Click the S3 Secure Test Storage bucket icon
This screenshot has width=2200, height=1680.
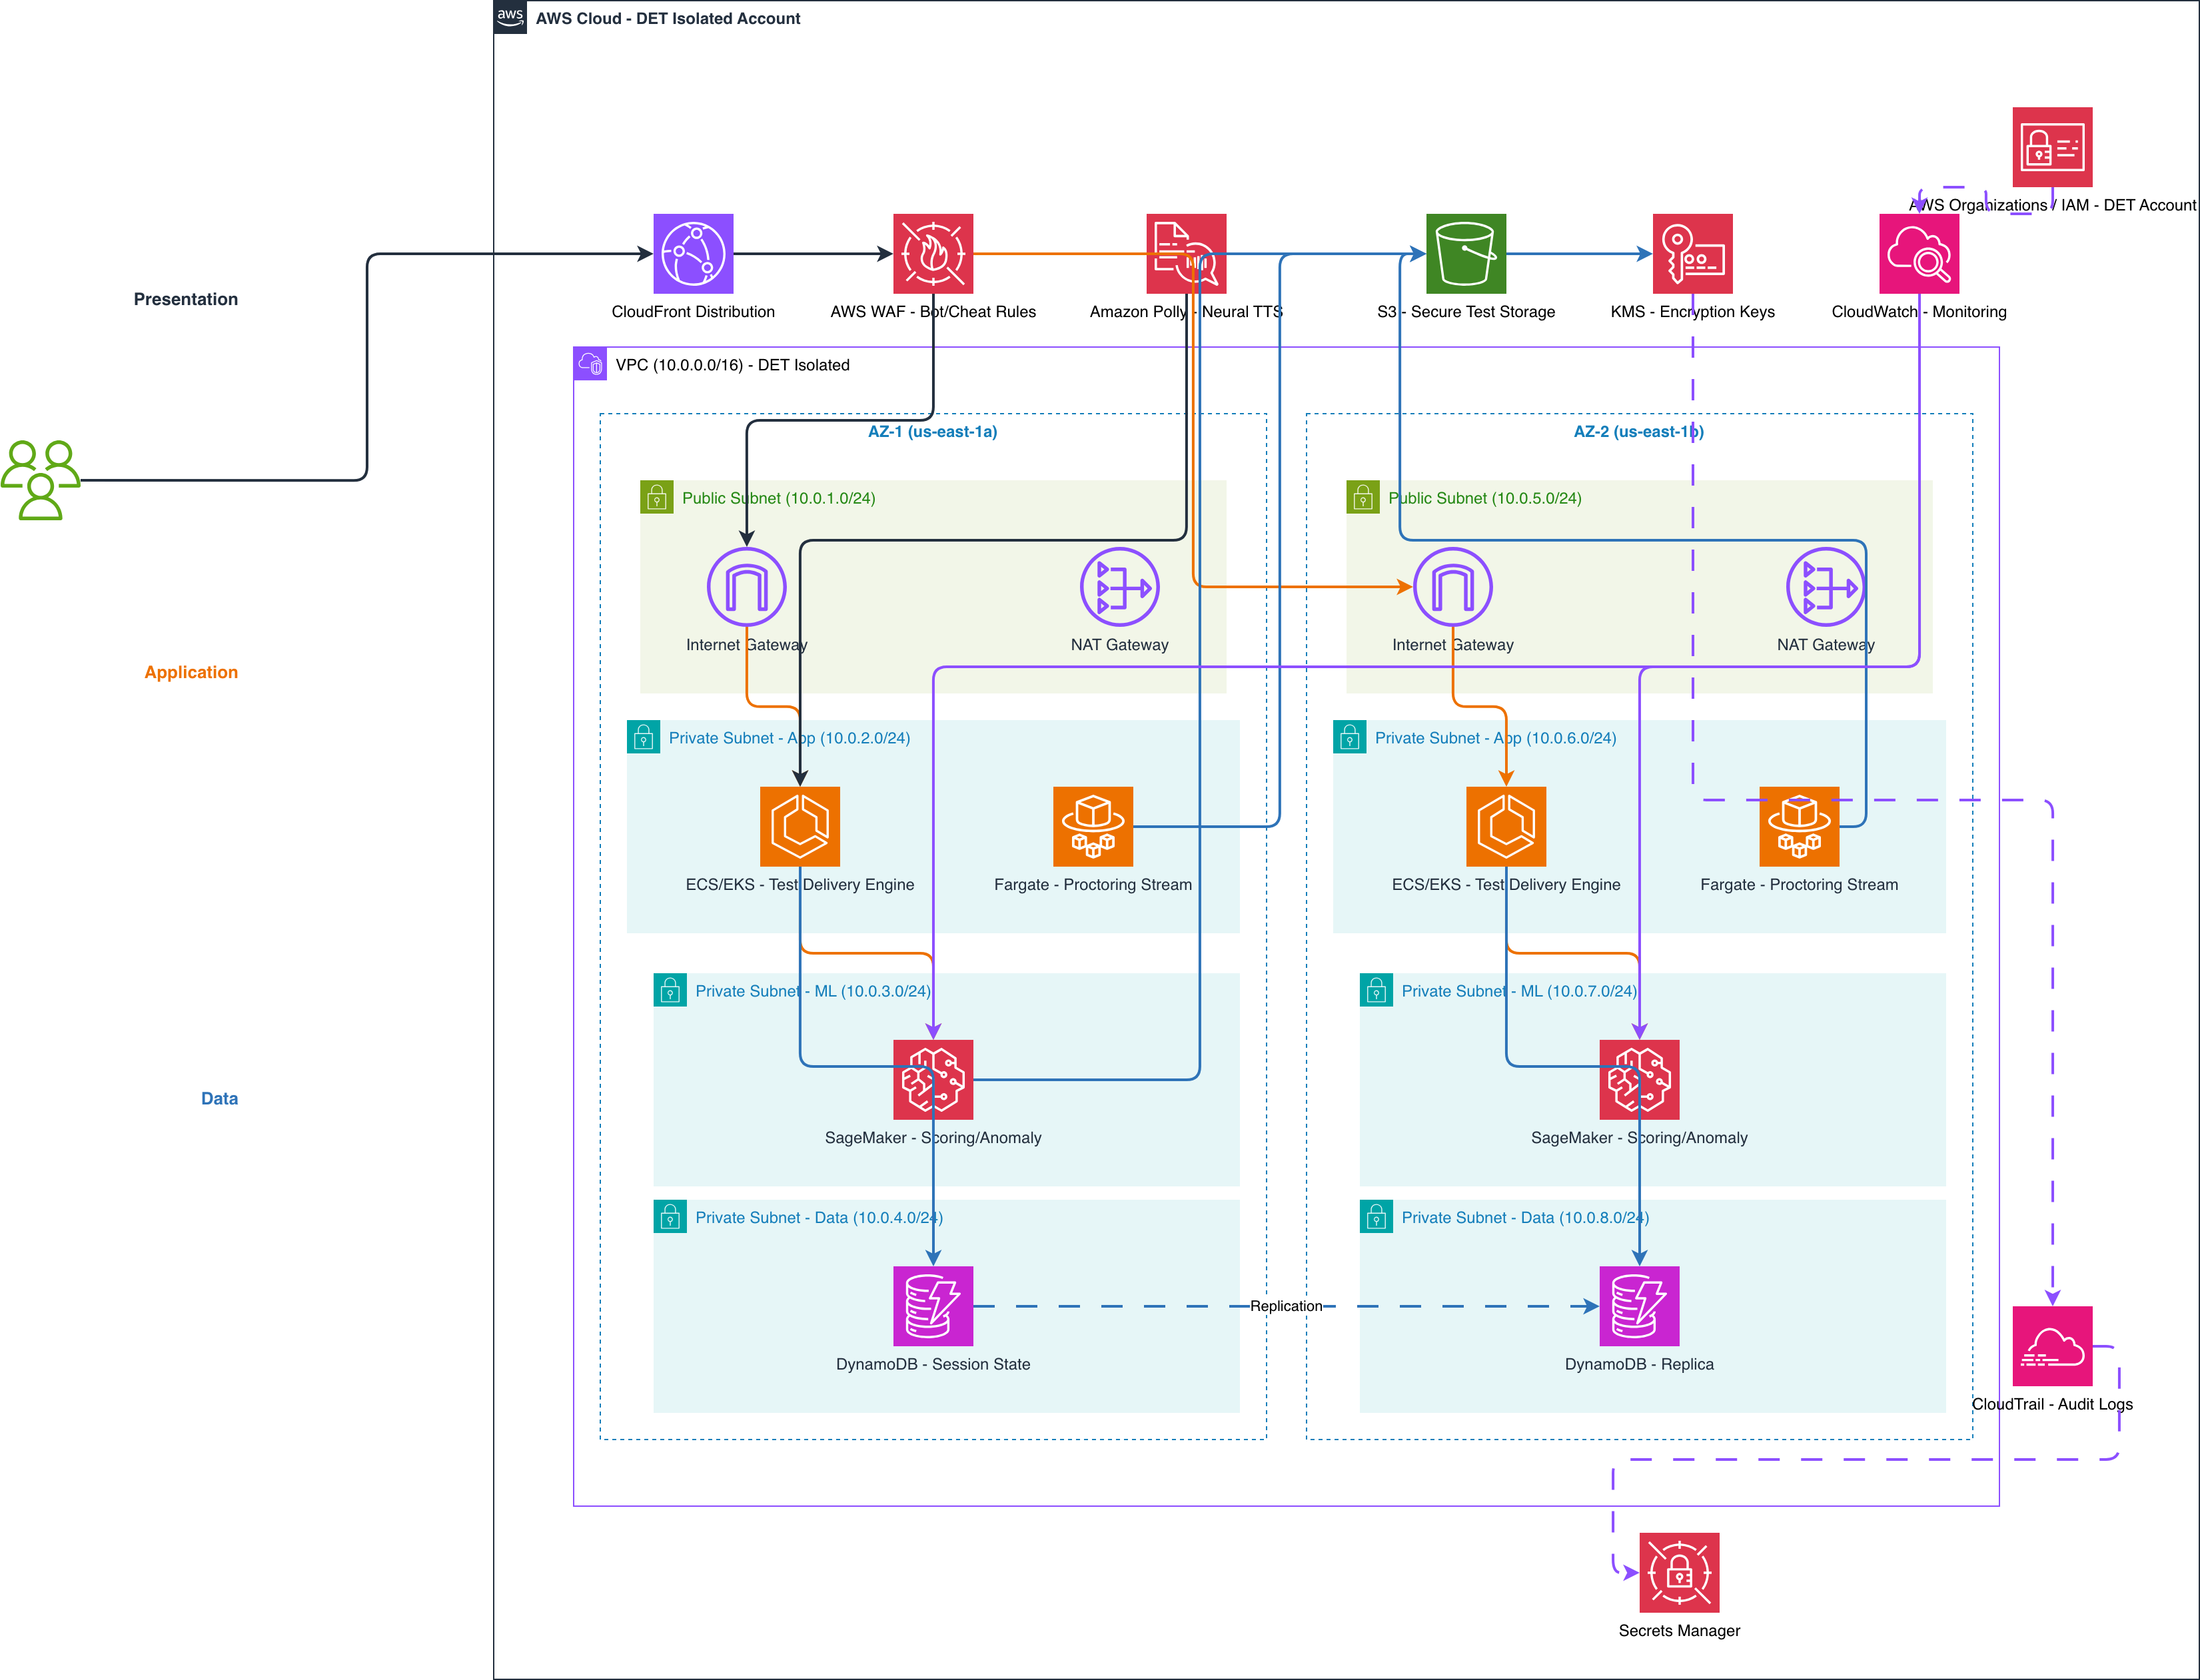pos(1466,254)
